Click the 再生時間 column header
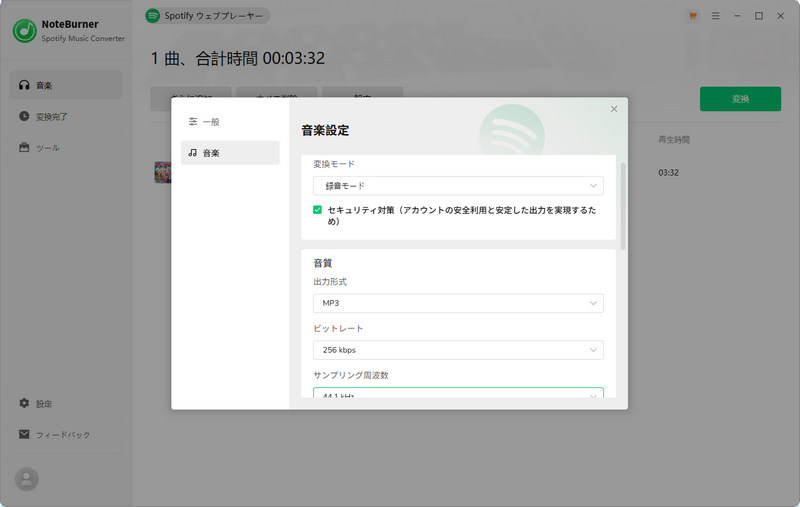Screen dimensions: 800x507 (674, 139)
